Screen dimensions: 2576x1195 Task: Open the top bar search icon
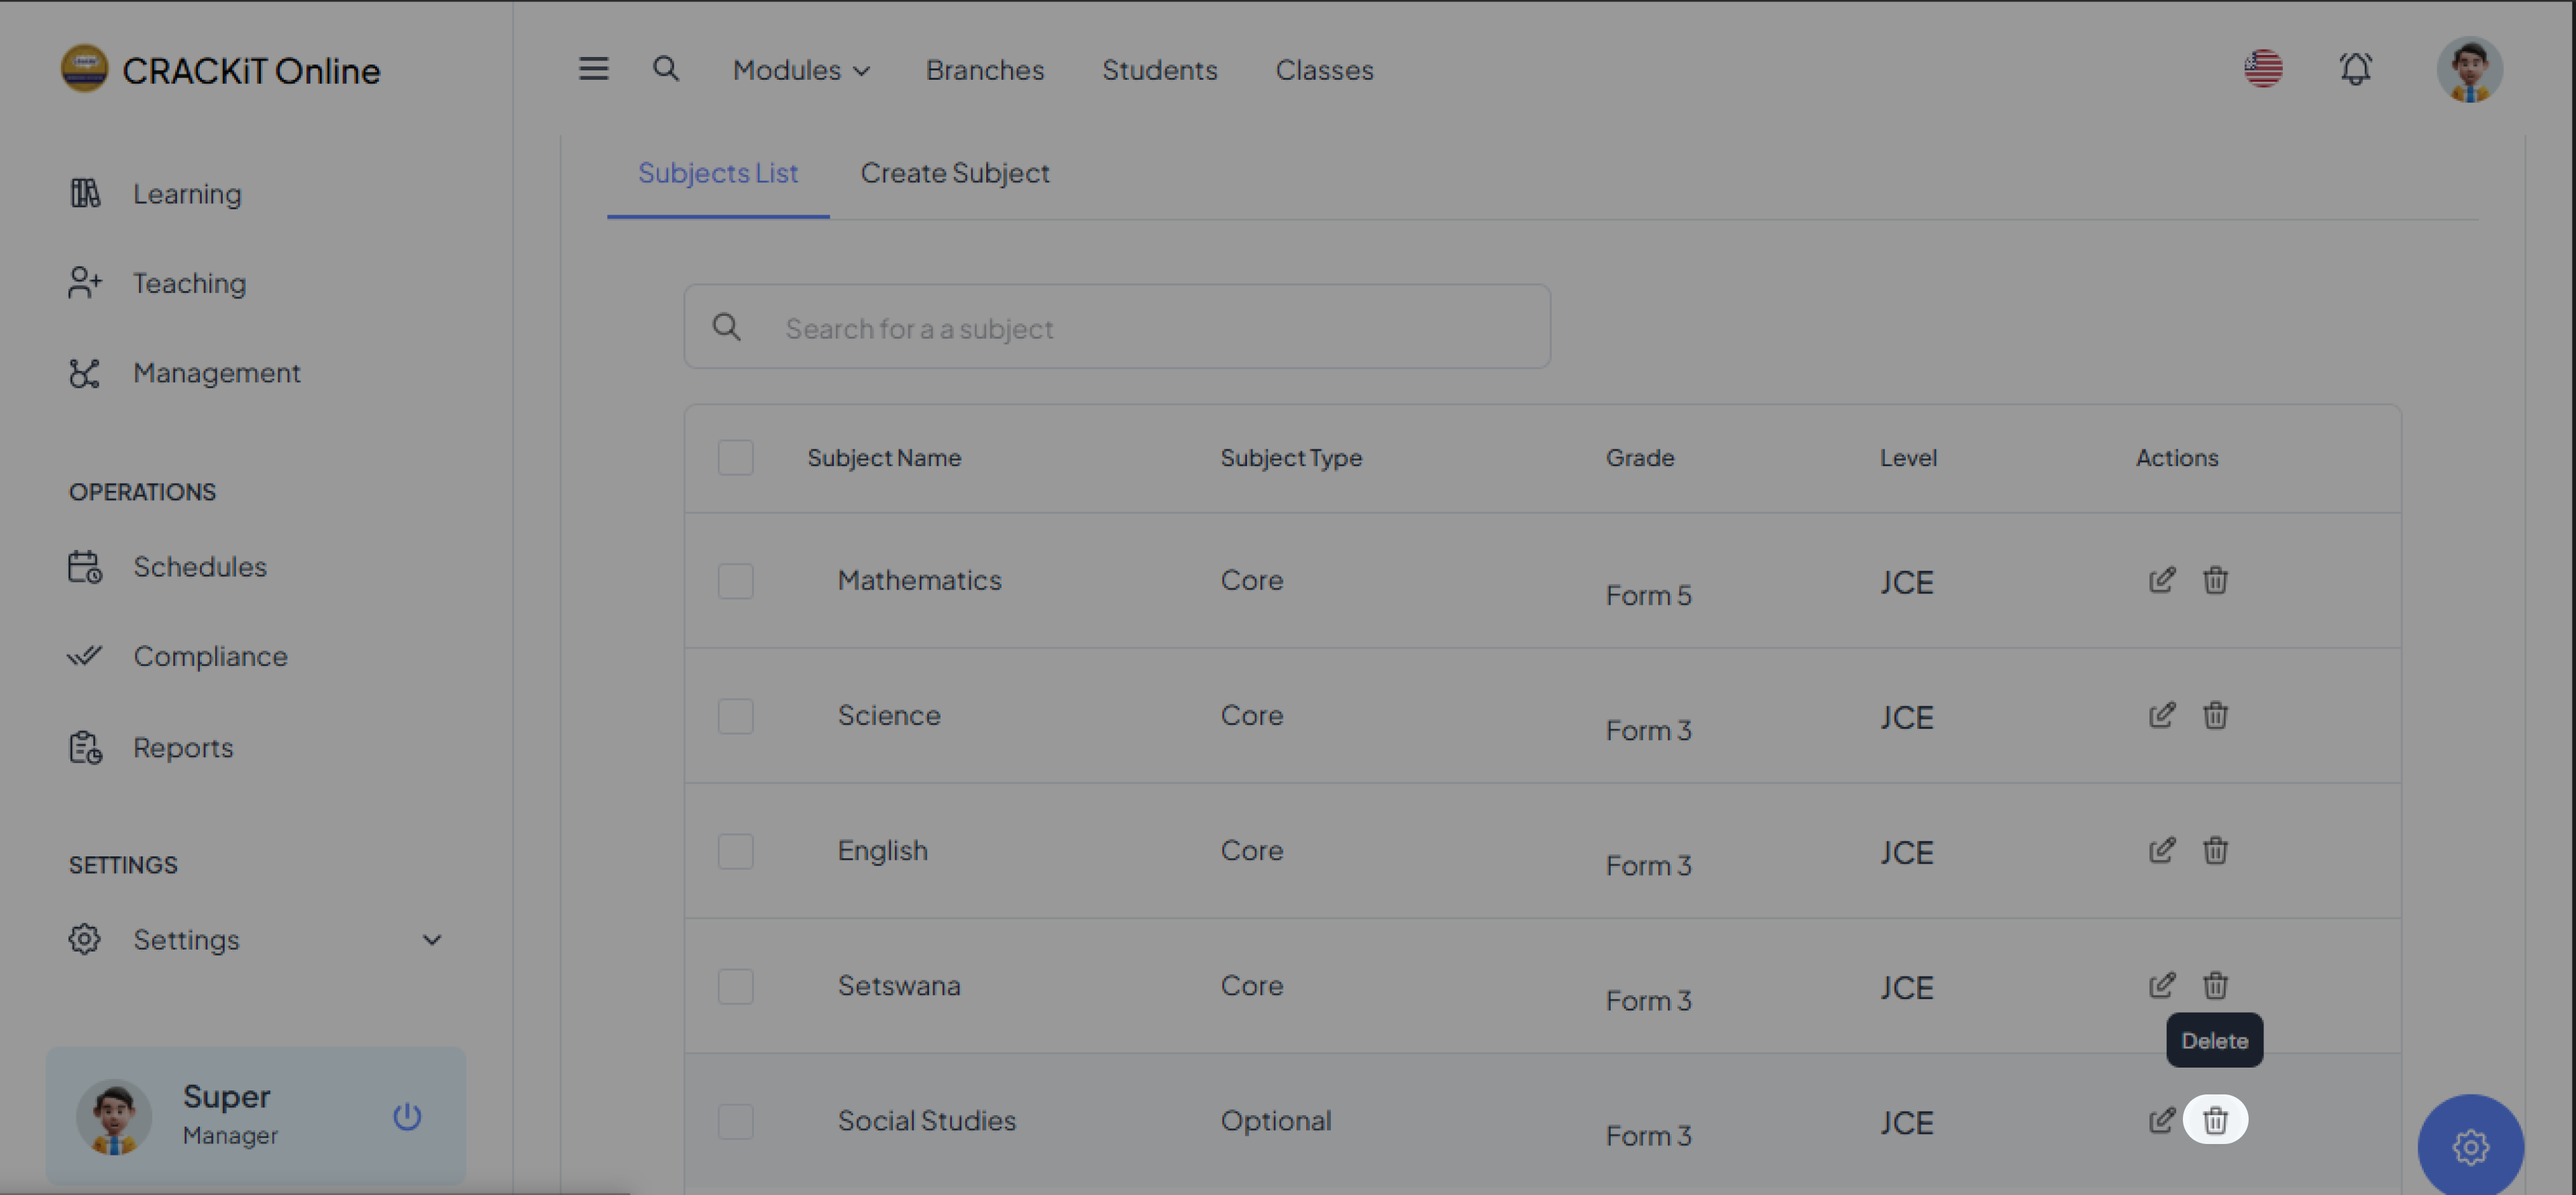pos(666,69)
